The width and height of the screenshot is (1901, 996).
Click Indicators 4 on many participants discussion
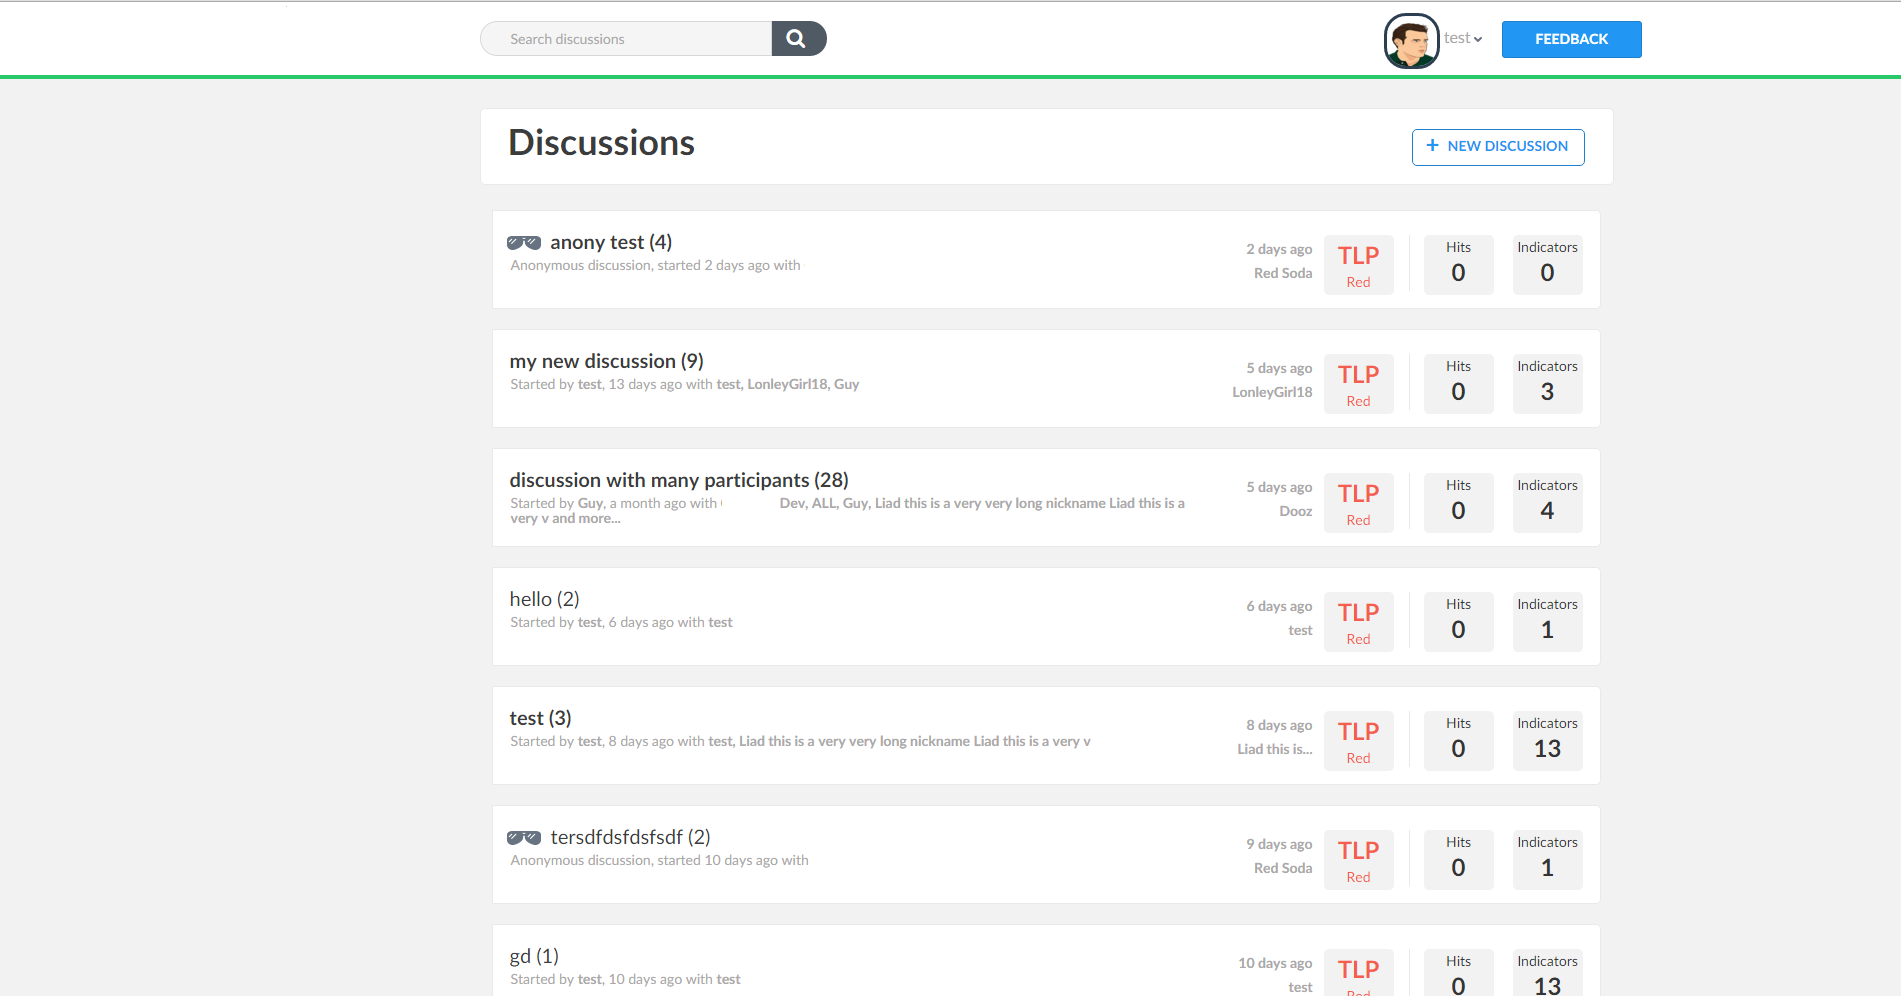pos(1547,503)
